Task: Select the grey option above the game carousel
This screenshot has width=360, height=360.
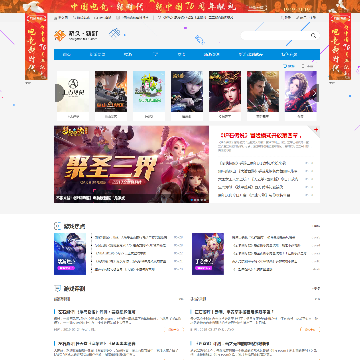Action: [308, 66]
